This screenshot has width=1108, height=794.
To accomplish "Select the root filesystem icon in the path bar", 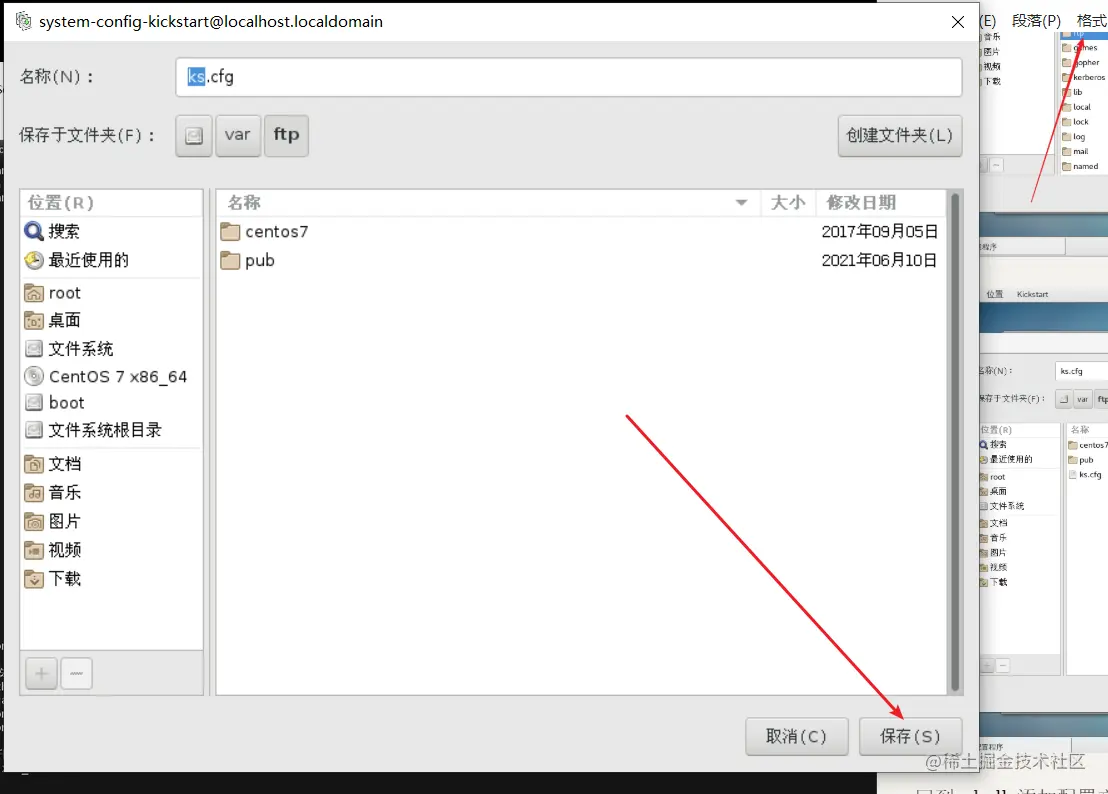I will point(192,135).
